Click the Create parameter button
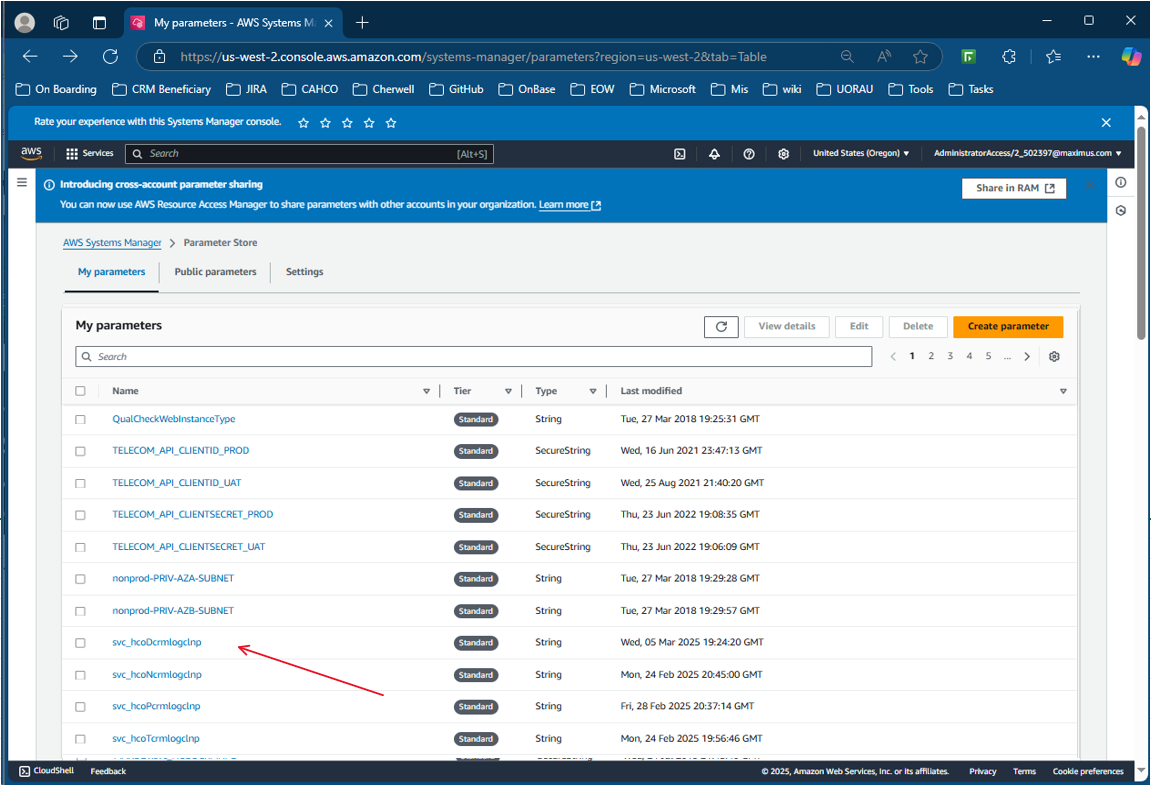1151x785 pixels. point(1008,327)
